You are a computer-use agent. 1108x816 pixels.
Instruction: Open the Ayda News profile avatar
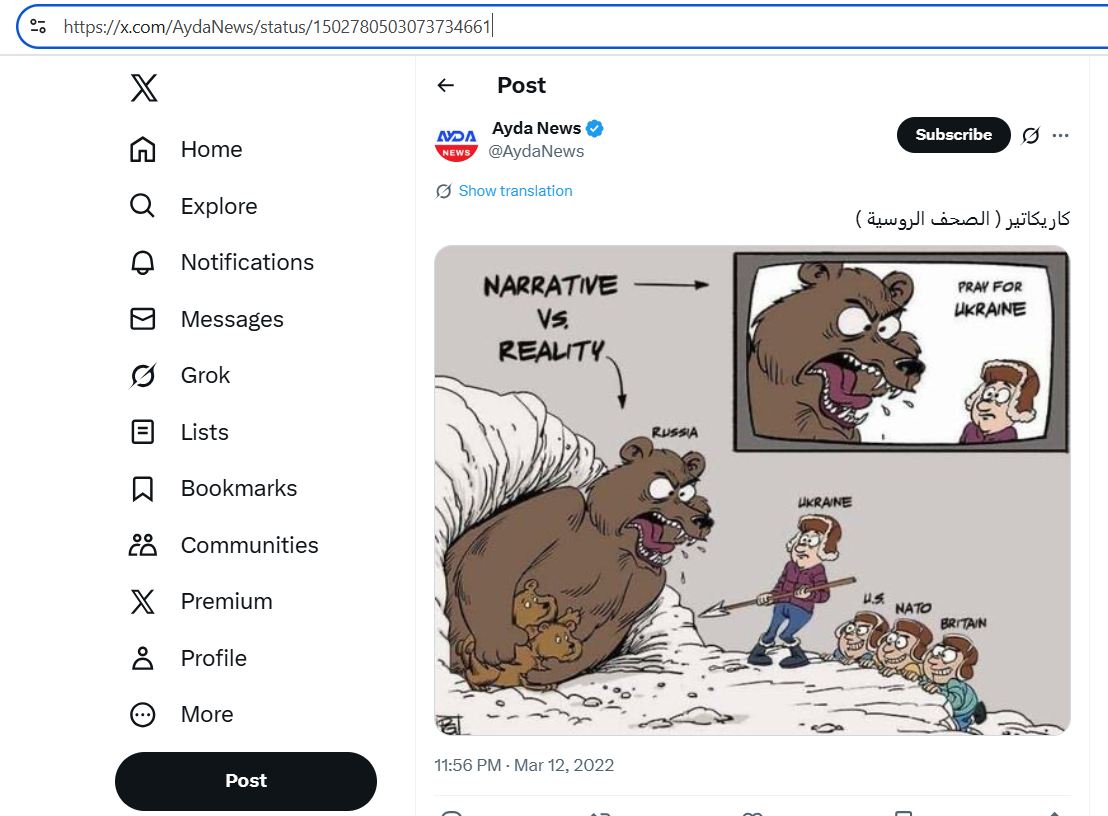(x=456, y=141)
